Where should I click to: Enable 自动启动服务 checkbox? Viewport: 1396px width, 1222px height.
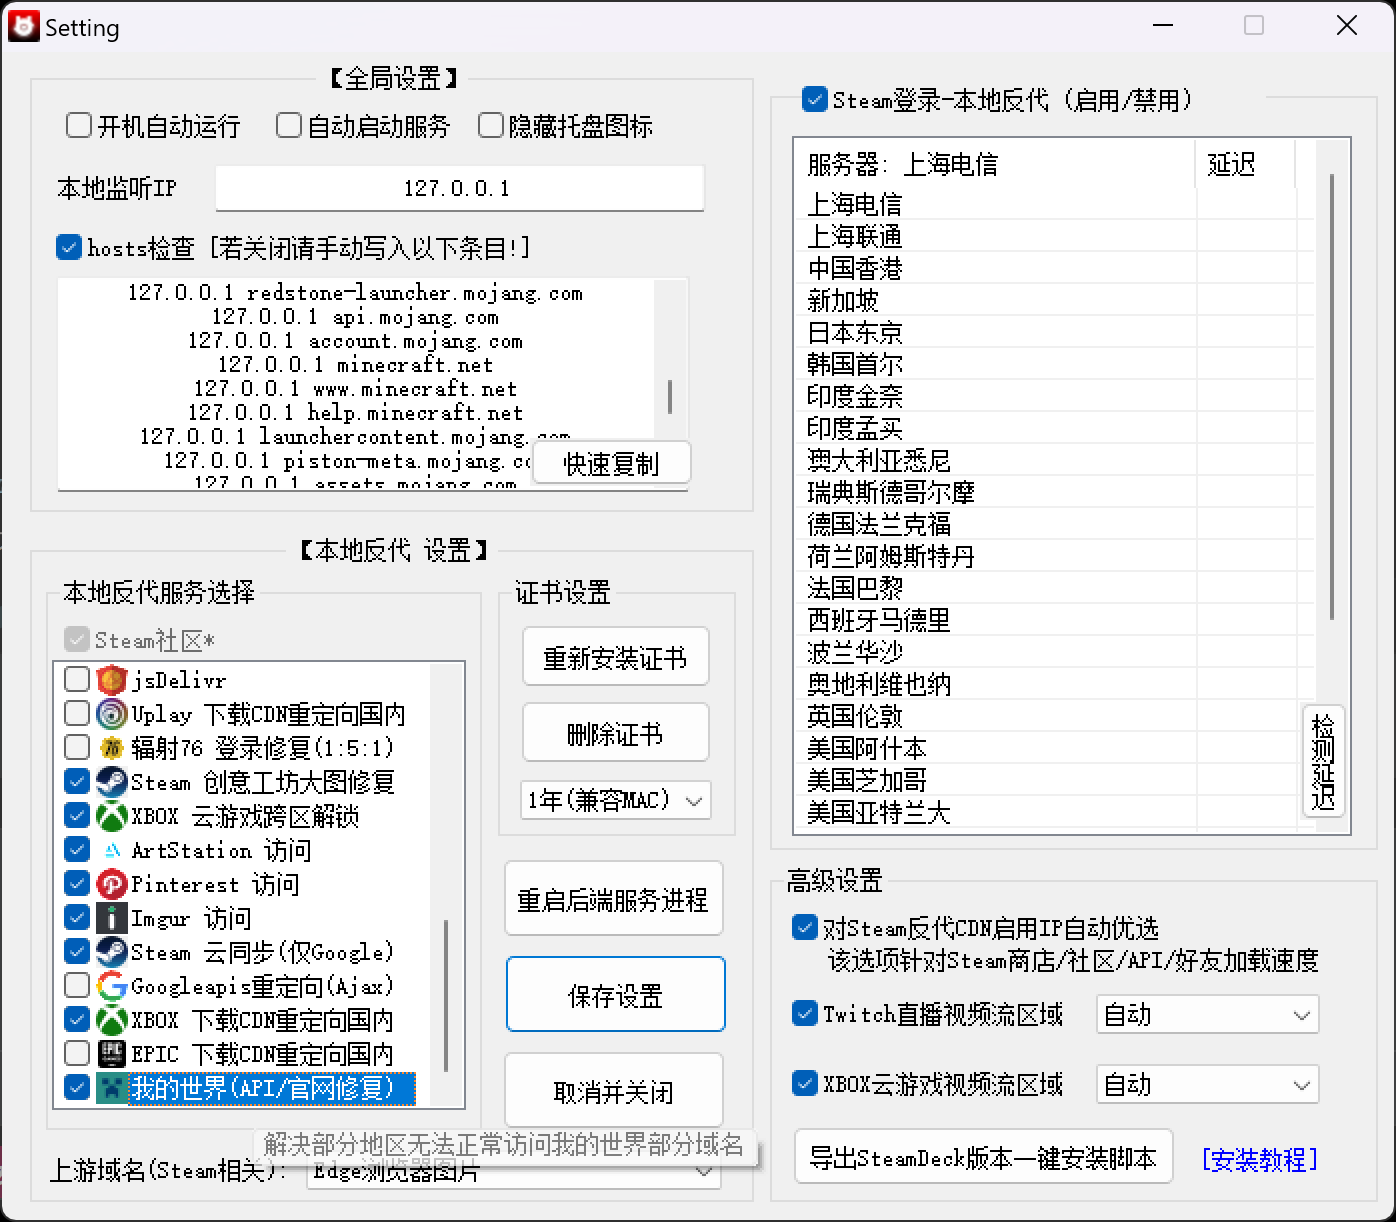tap(288, 125)
